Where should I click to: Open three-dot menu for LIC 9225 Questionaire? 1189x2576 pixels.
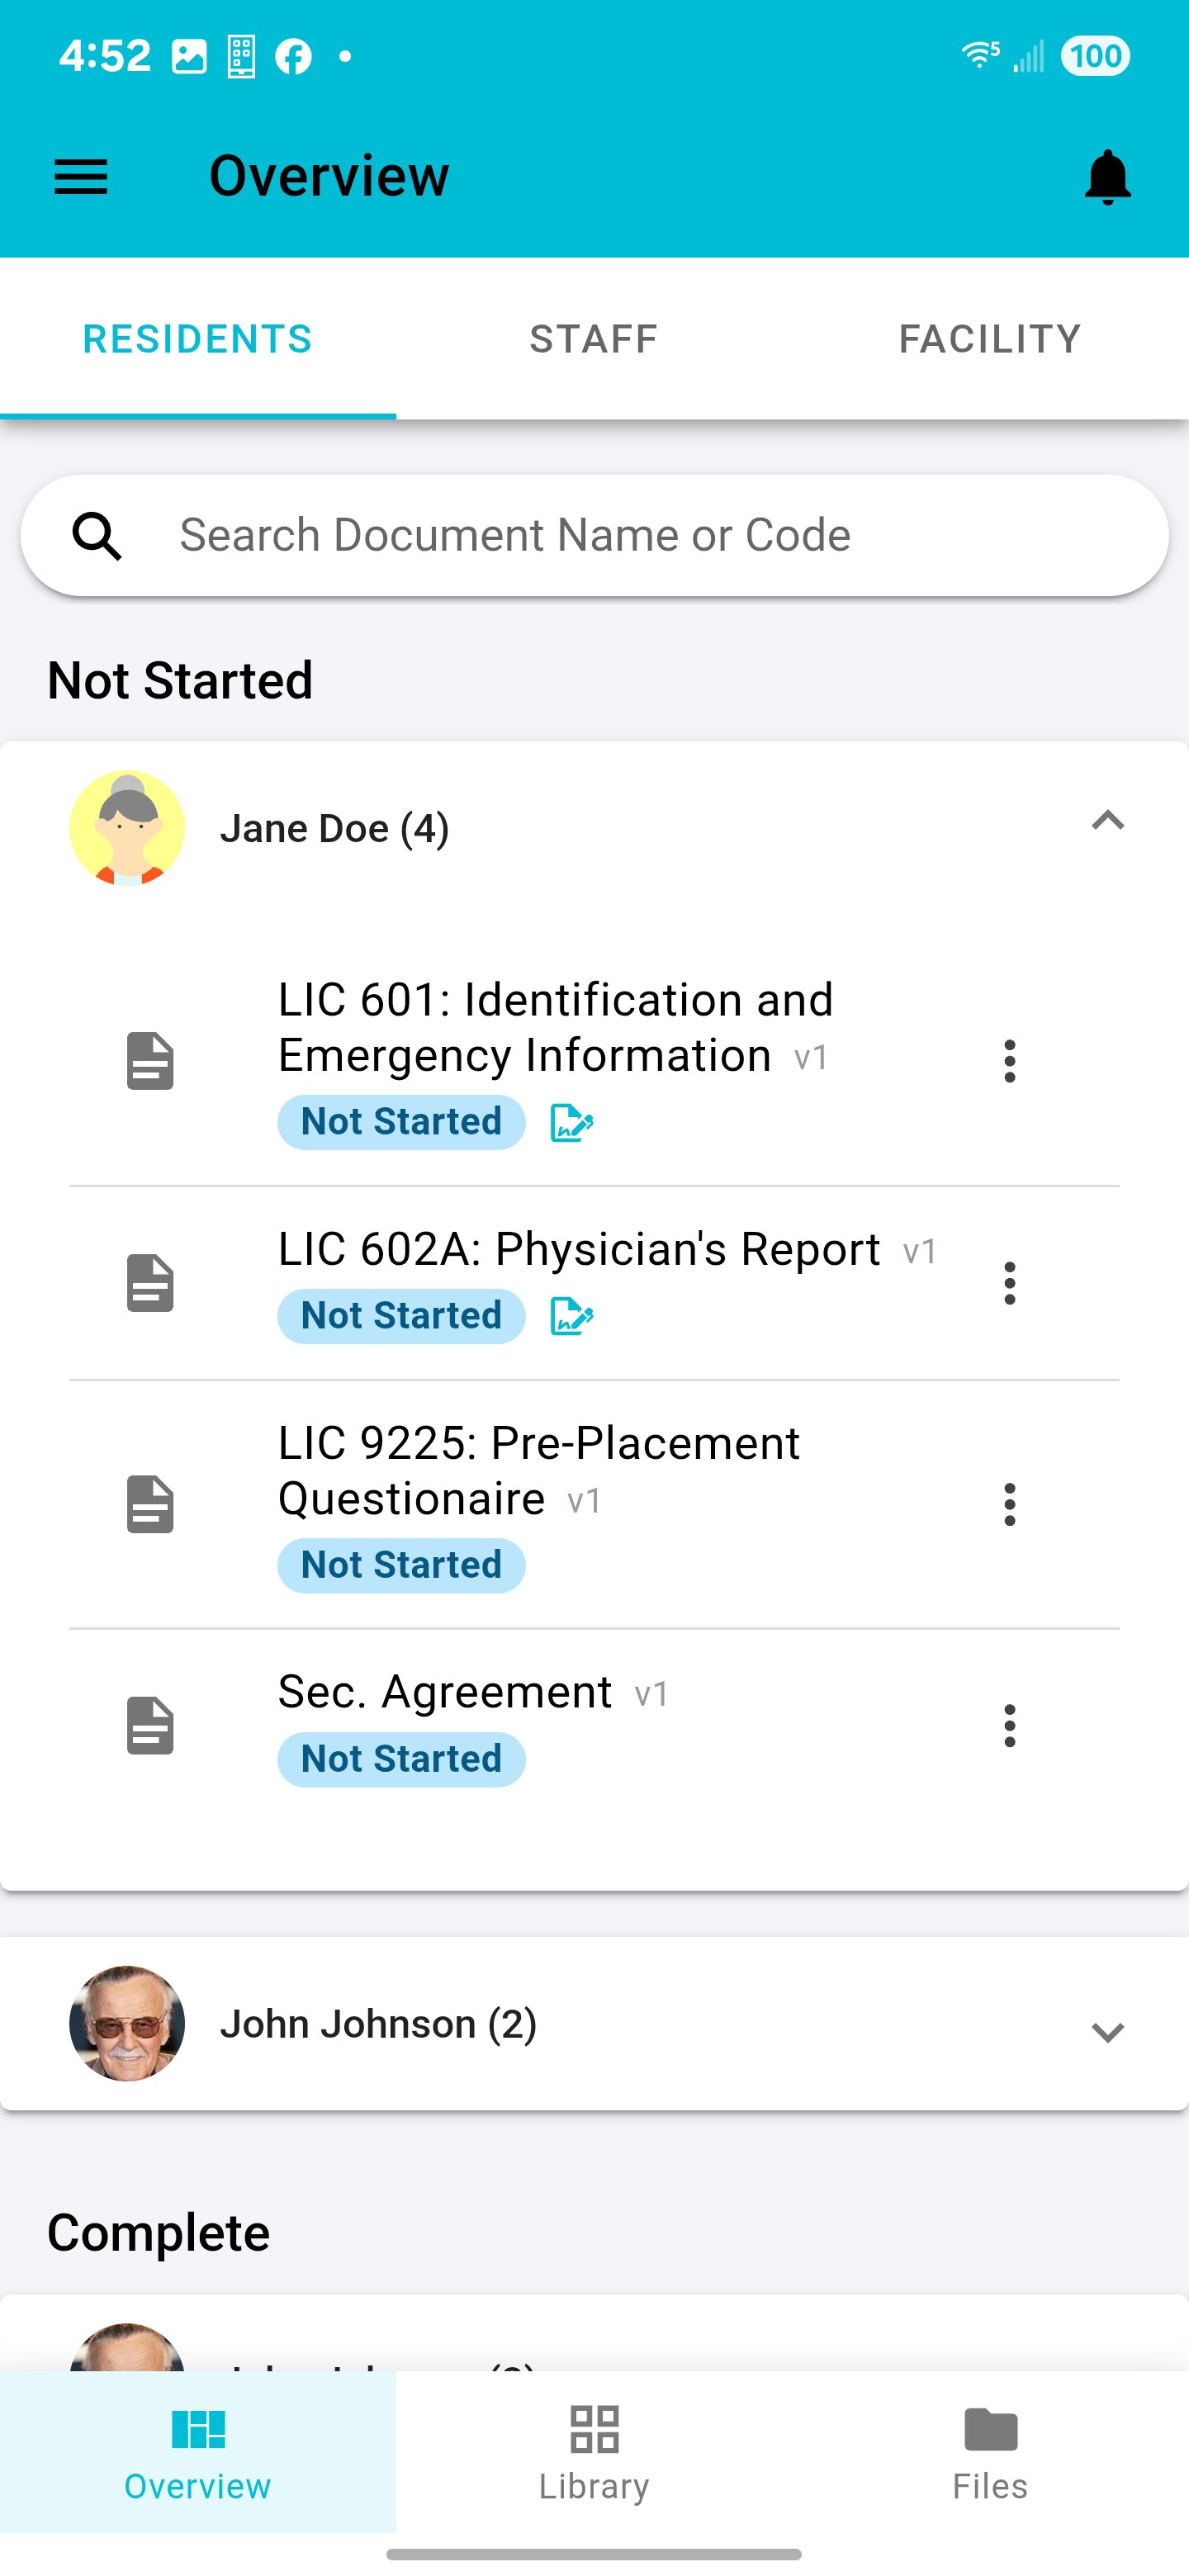tap(1009, 1504)
